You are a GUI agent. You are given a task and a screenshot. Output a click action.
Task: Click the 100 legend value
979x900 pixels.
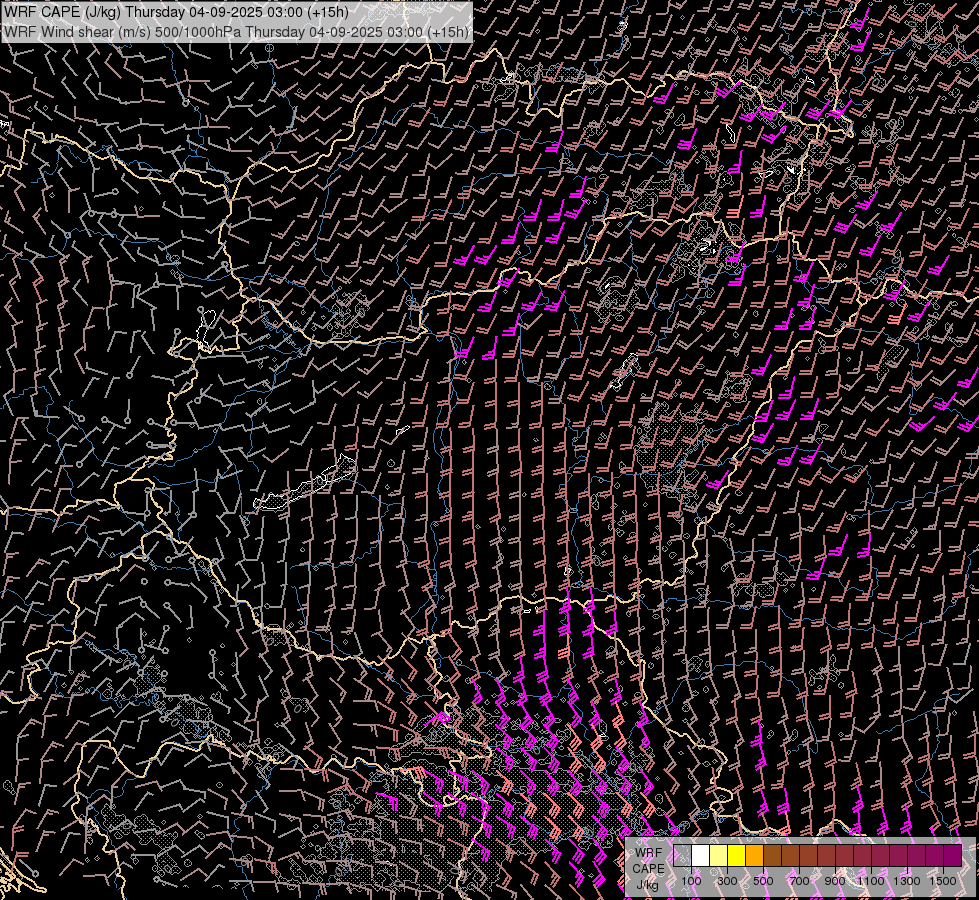click(691, 881)
